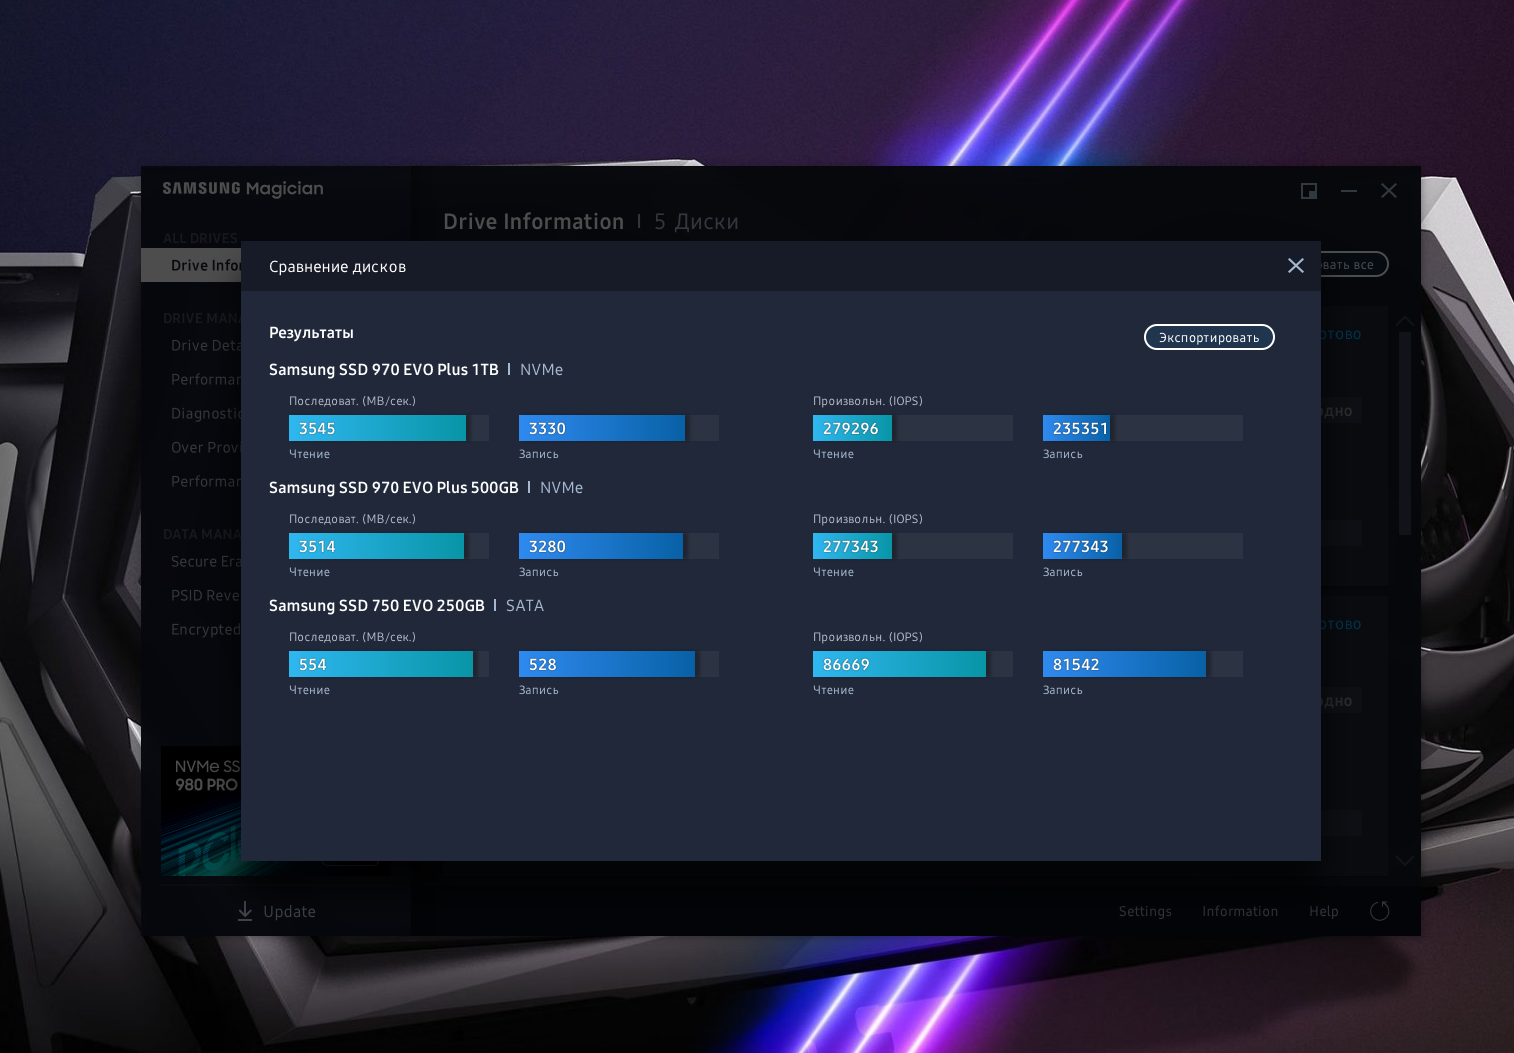Screen dimensions: 1514x1053
Task: Click the Update label in sidebar footer
Action: coord(289,912)
